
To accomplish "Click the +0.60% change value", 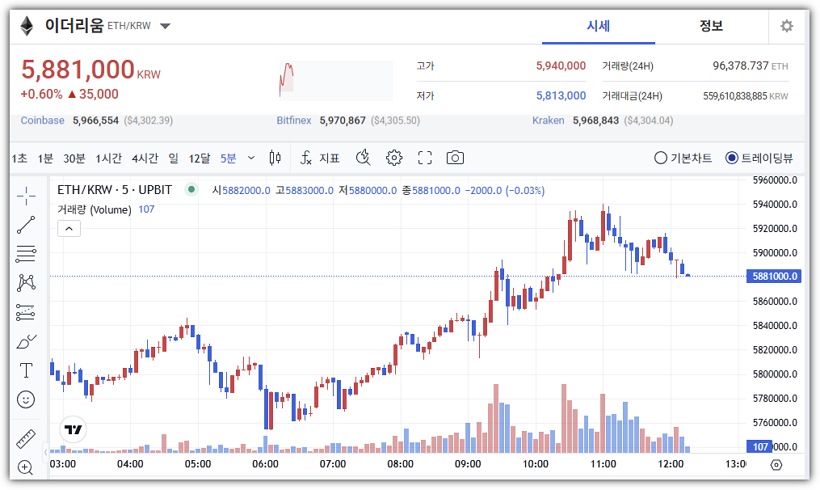I will 41,94.
